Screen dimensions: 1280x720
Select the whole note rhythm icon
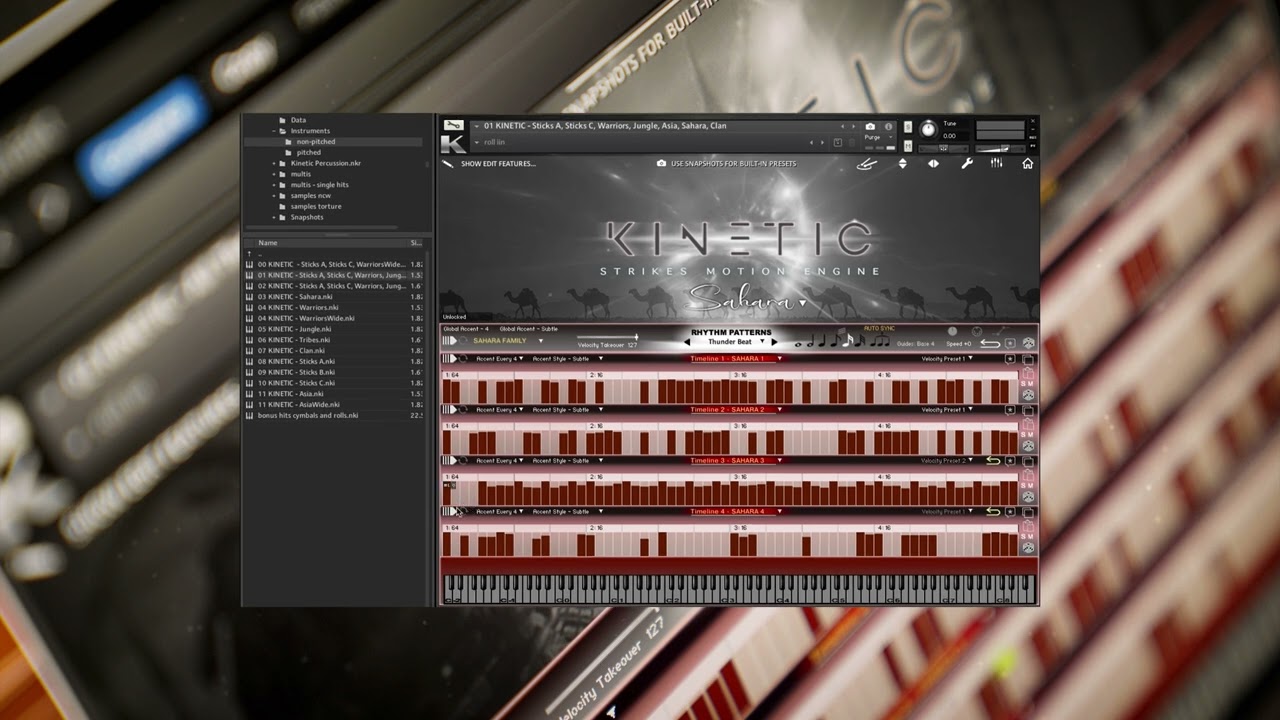coord(798,344)
